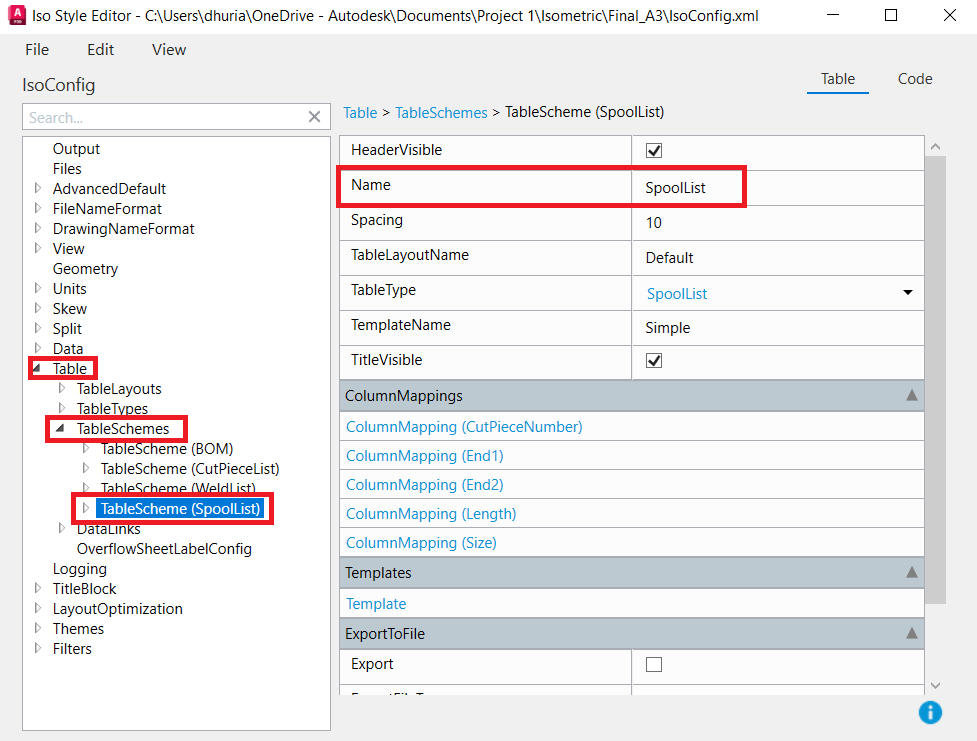Viewport: 977px width, 741px height.
Task: Enable the Export checkbox
Action: [653, 664]
